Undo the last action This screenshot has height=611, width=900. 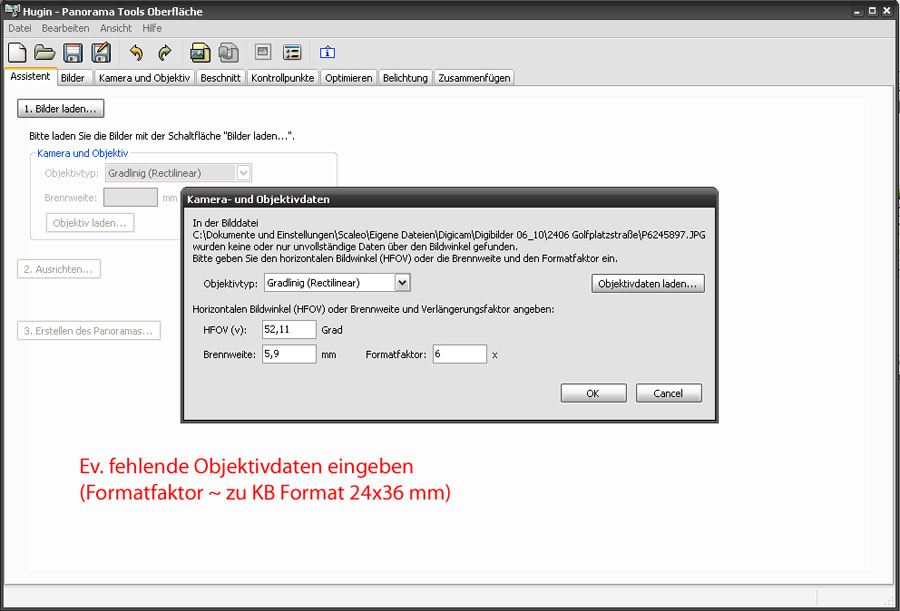136,53
